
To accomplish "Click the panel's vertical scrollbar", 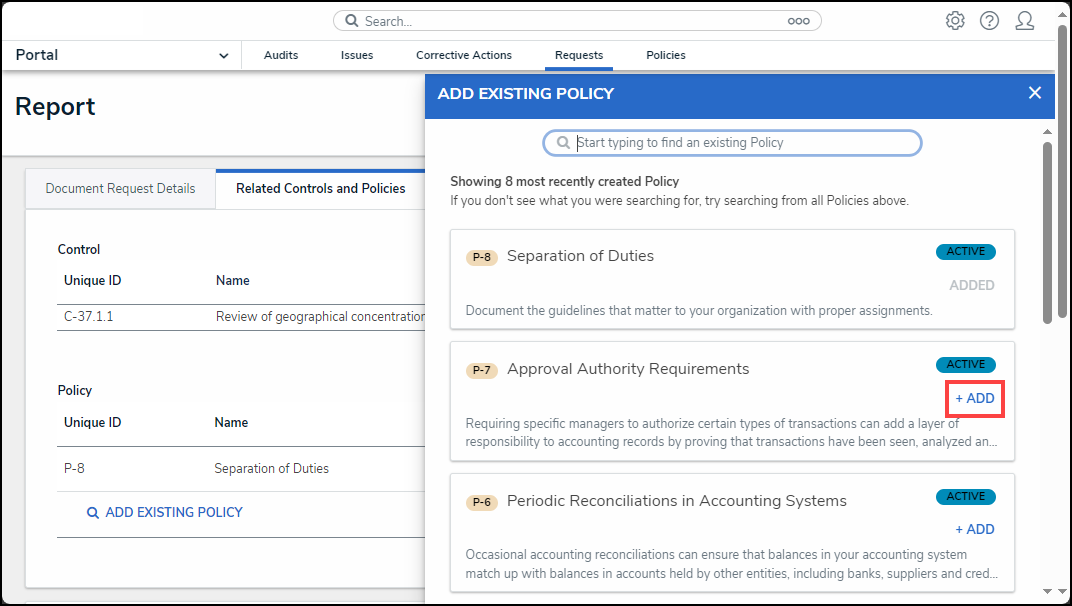I will 1047,230.
